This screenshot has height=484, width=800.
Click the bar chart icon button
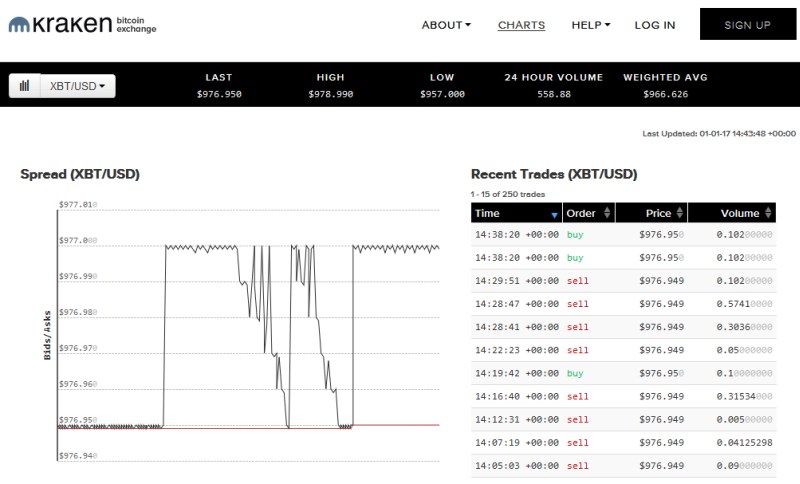[x=24, y=86]
